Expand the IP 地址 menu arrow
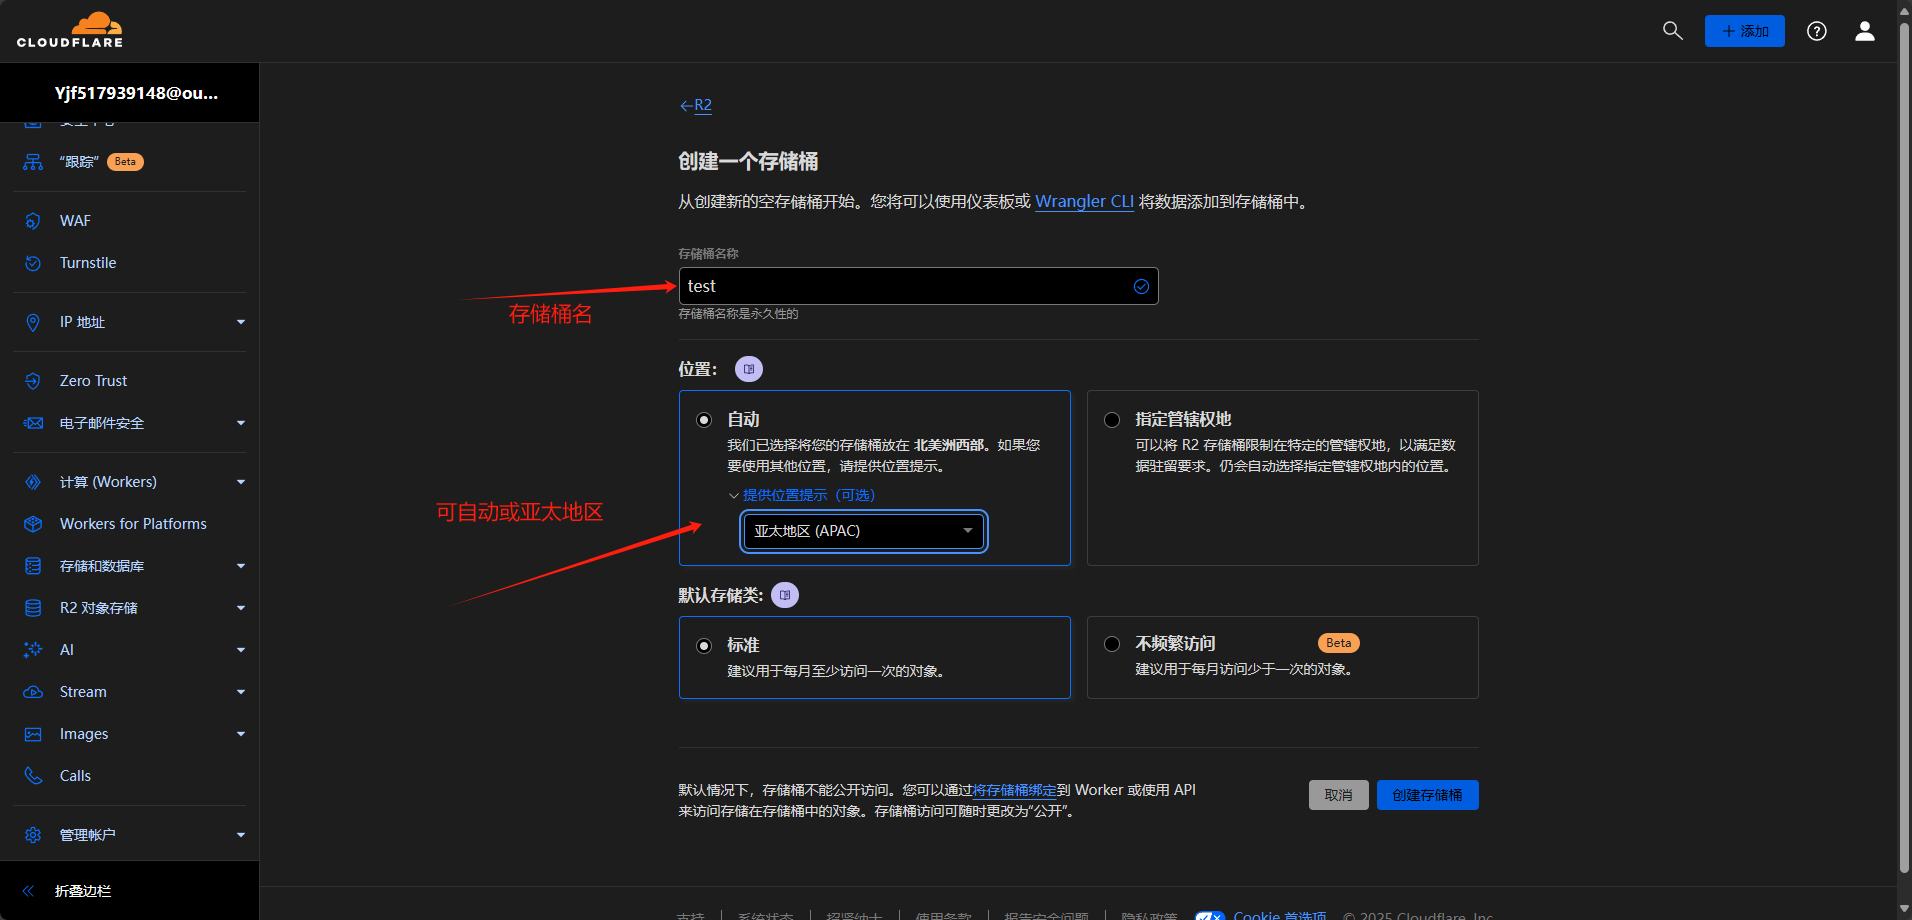Image resolution: width=1912 pixels, height=920 pixels. [241, 322]
